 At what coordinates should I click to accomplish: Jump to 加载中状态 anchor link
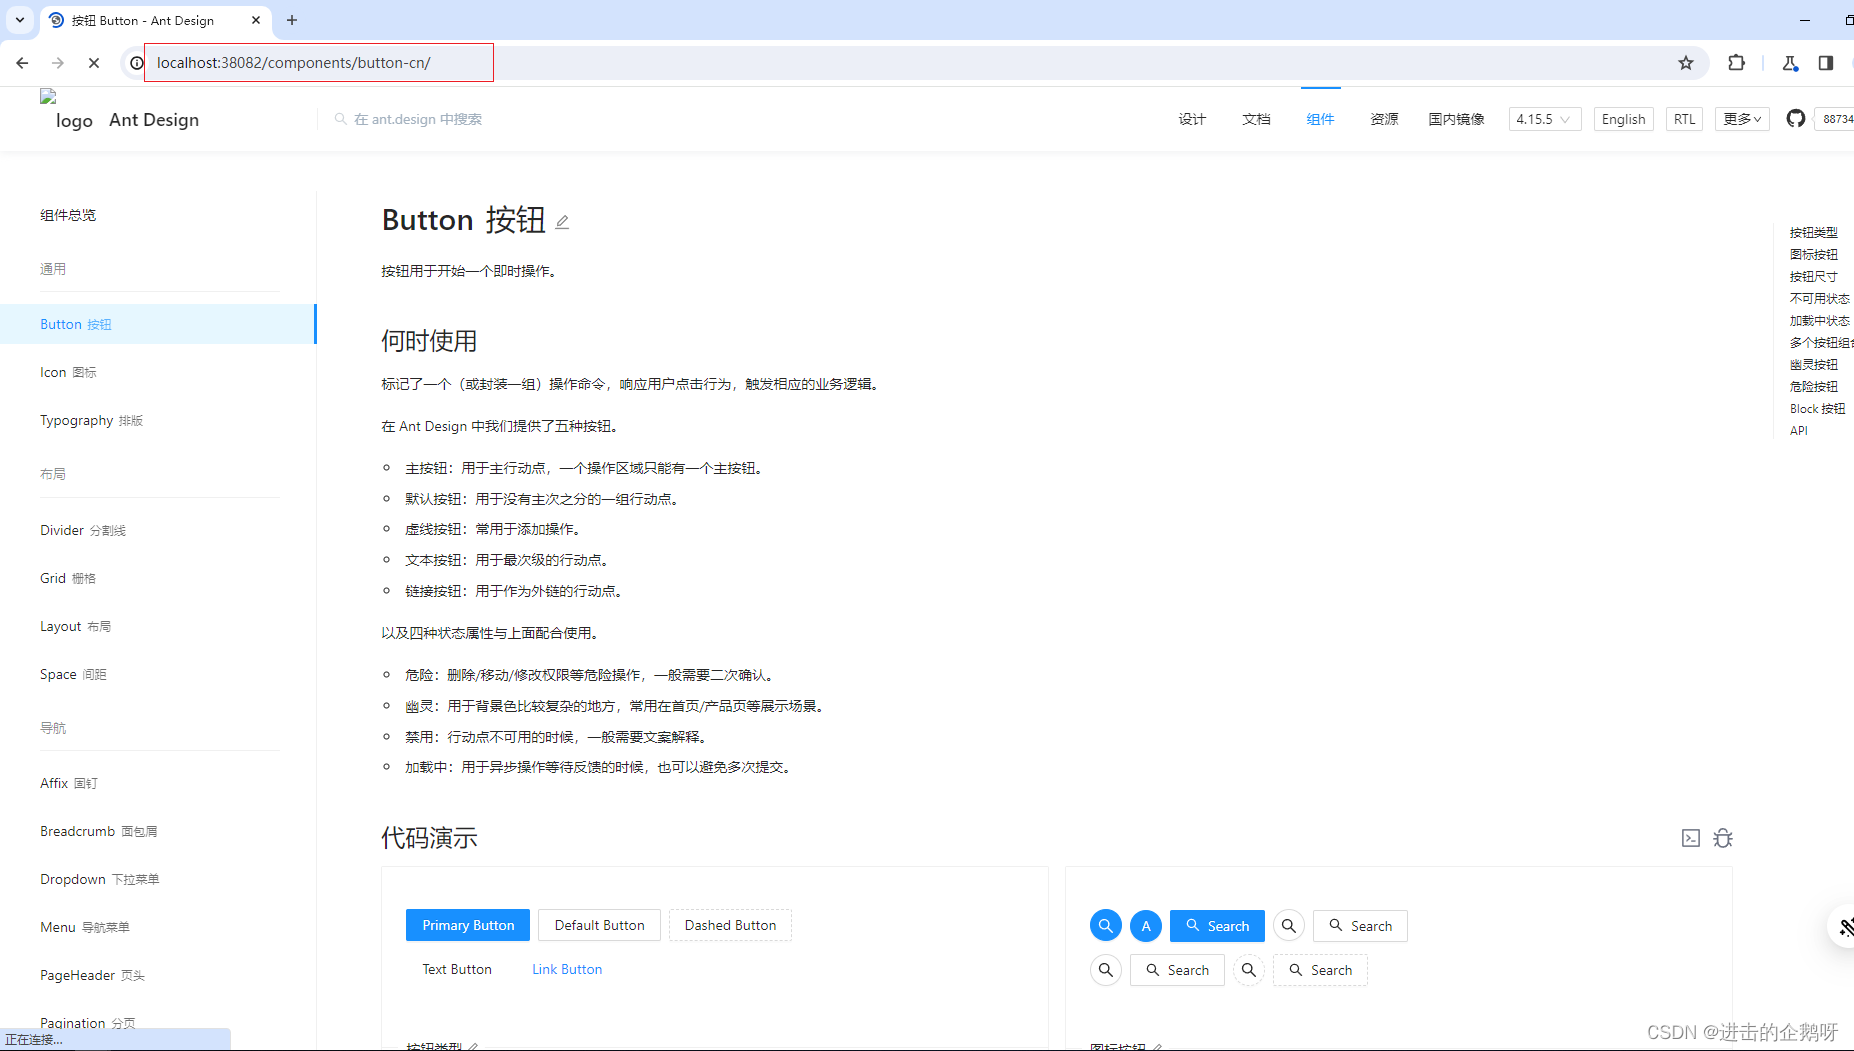1819,320
